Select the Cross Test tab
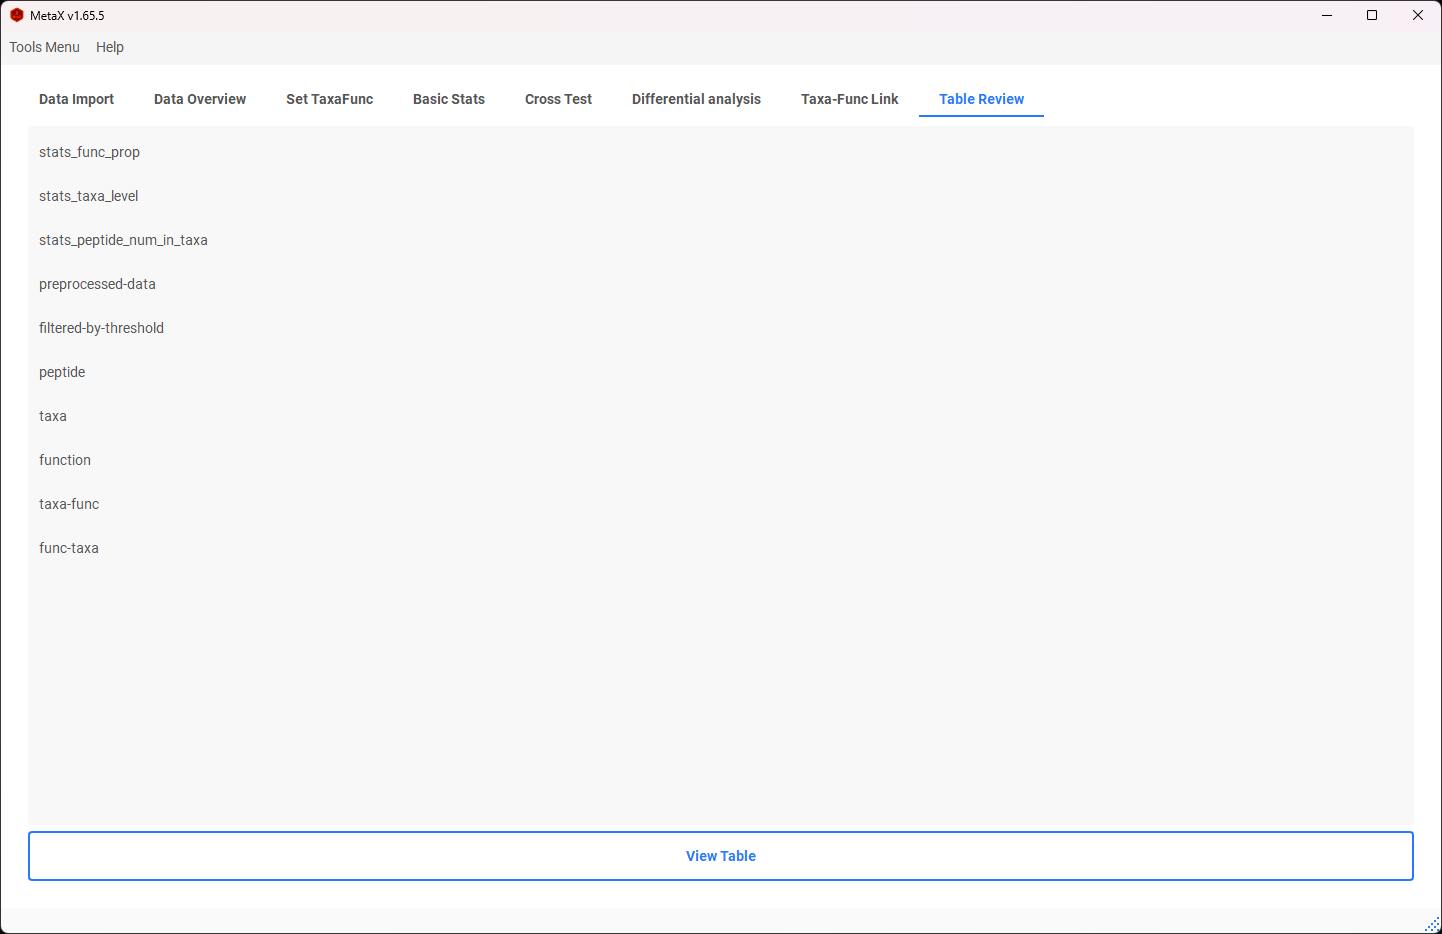 558,99
